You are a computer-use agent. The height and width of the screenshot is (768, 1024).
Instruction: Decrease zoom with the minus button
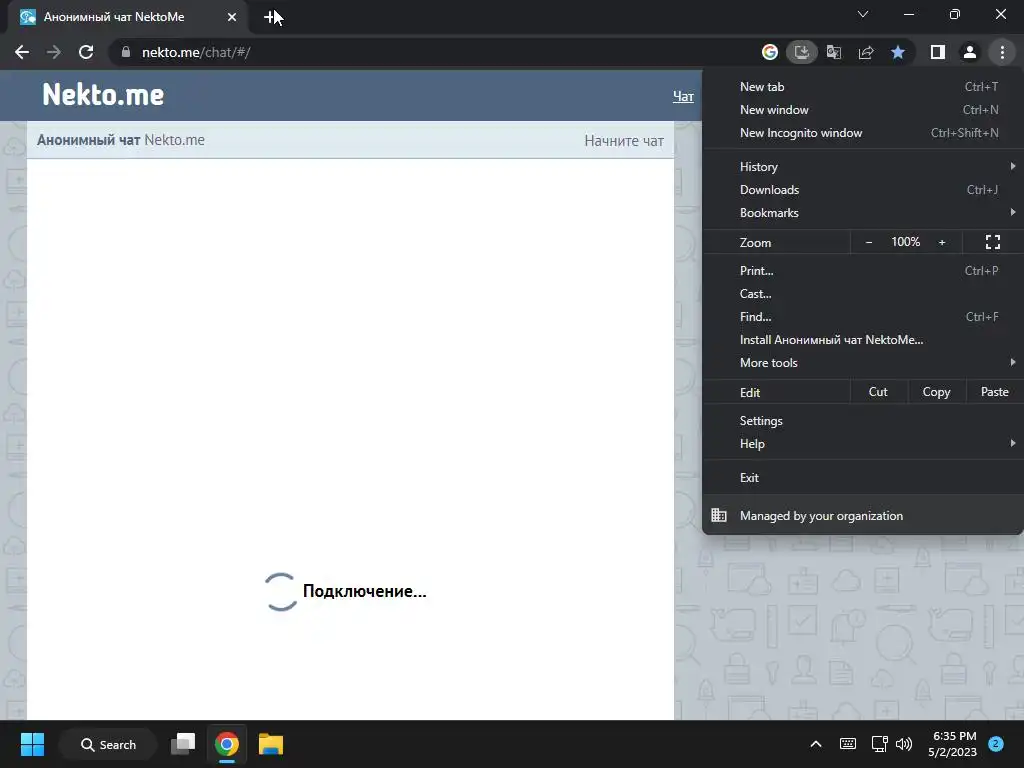pyautogui.click(x=869, y=242)
